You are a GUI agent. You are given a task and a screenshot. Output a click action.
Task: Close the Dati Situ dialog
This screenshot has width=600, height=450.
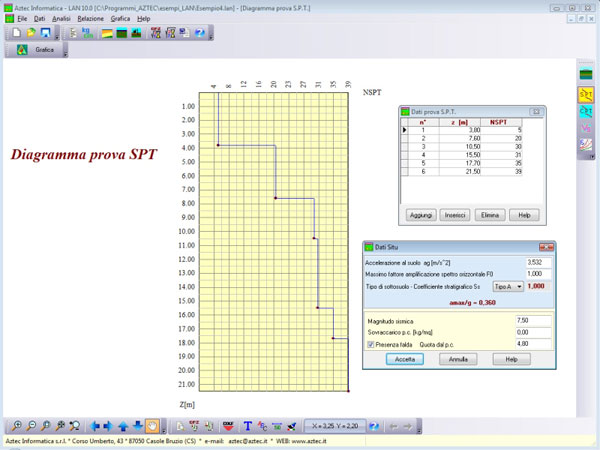point(546,247)
